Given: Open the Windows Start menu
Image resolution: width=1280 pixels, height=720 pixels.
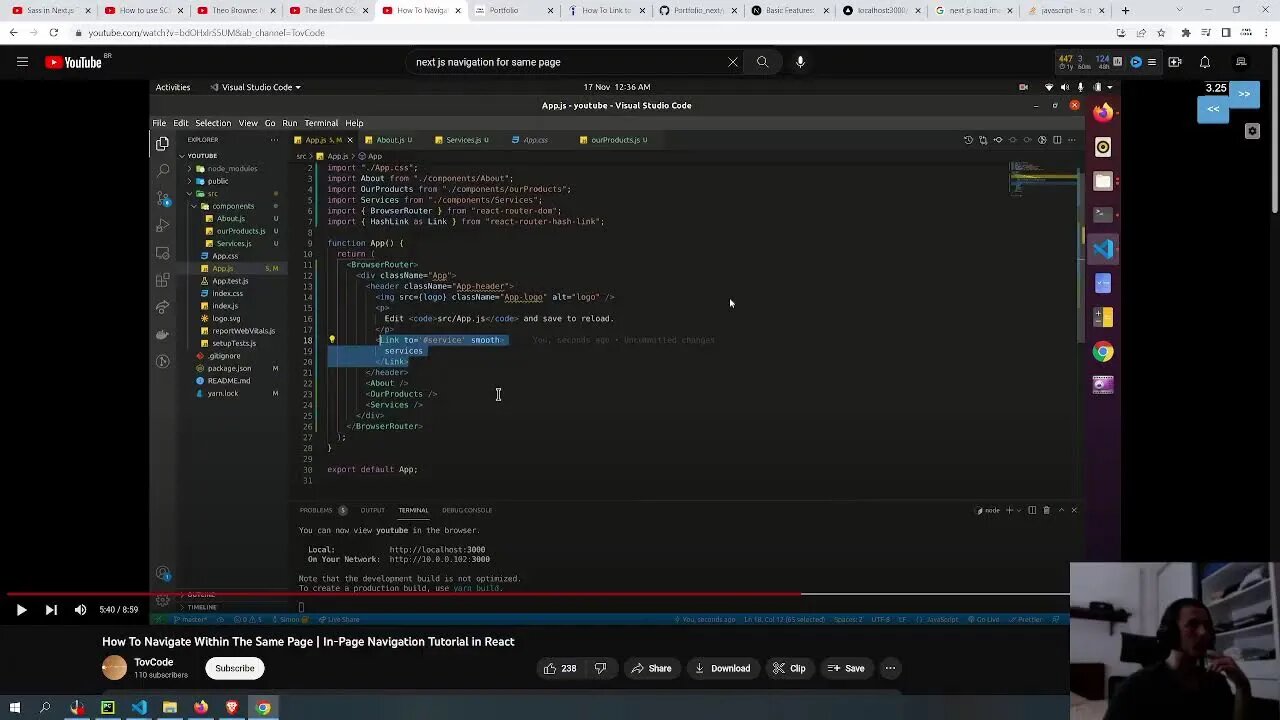Looking at the screenshot, I should (x=15, y=708).
